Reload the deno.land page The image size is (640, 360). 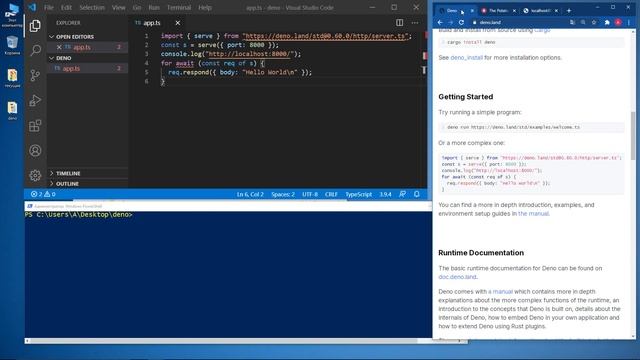(462, 22)
